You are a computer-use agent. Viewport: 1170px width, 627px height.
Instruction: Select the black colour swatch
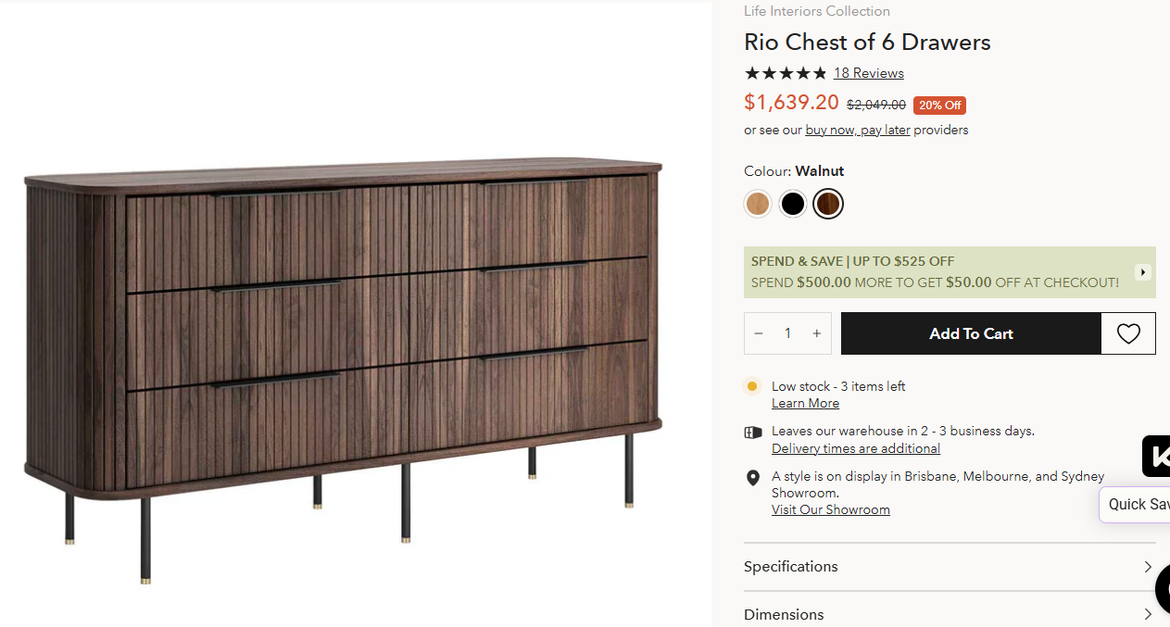tap(793, 204)
